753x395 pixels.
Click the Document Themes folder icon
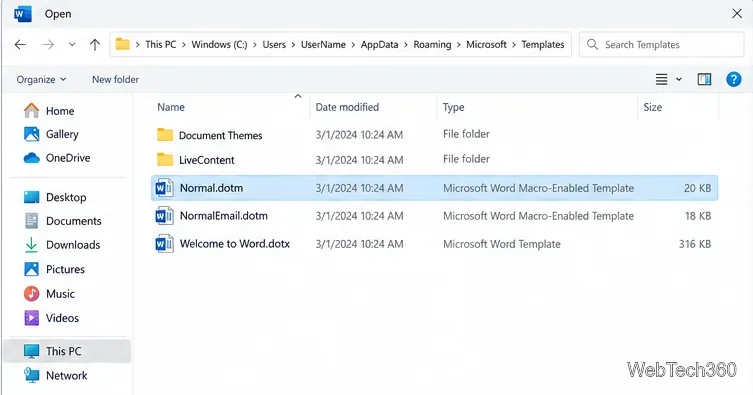(165, 135)
